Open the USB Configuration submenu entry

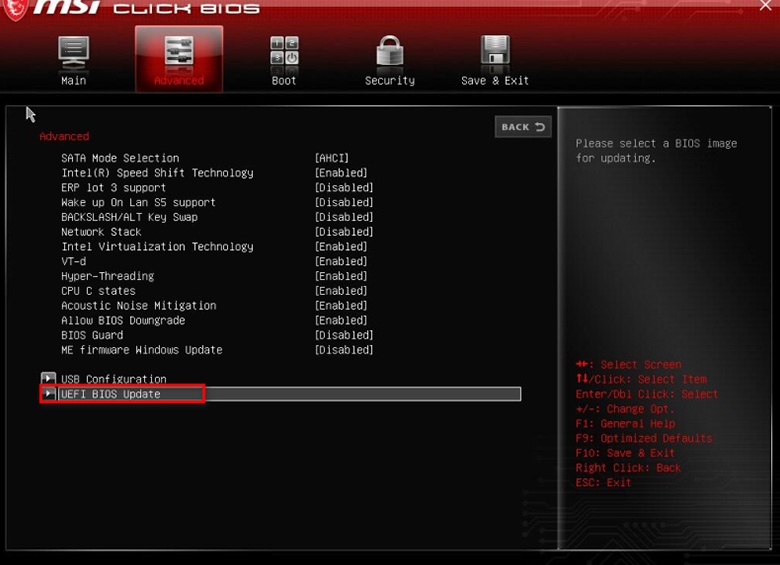click(114, 379)
